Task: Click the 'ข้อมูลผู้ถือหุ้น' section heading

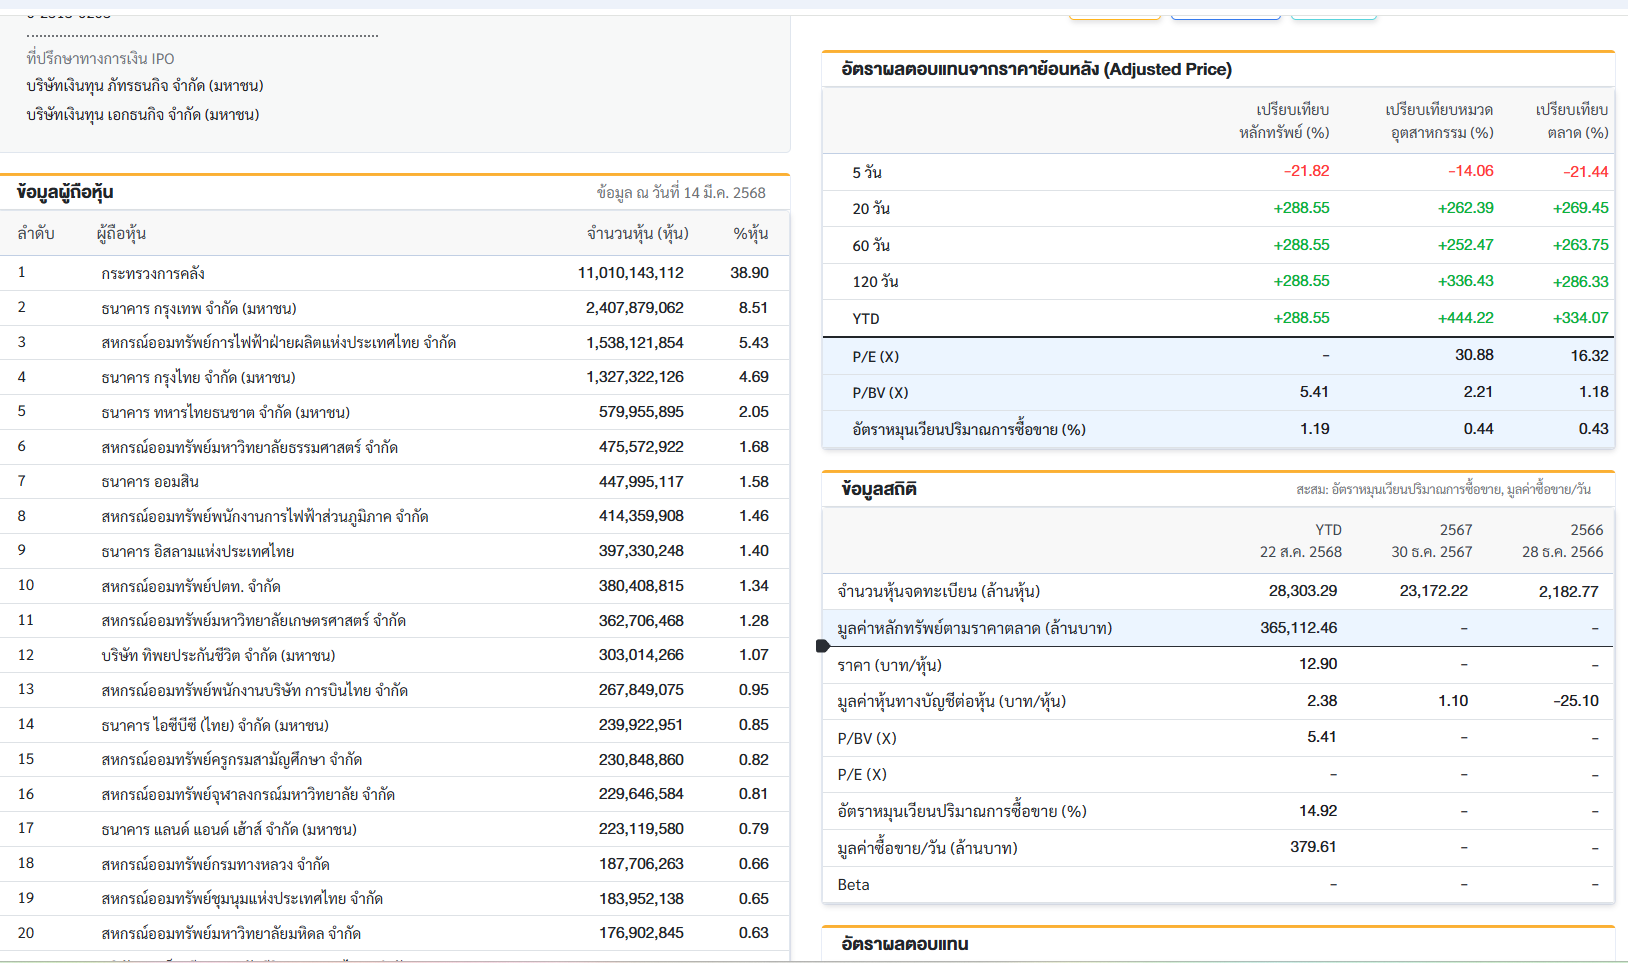Action: click(65, 192)
